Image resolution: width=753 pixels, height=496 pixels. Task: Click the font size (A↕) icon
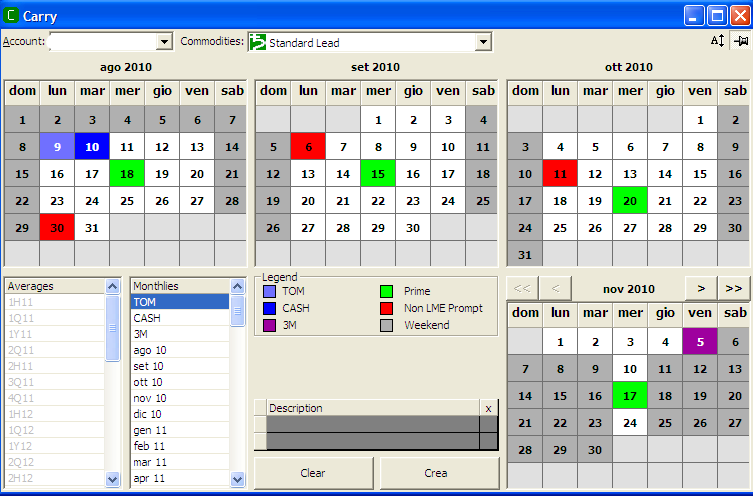[x=717, y=41]
